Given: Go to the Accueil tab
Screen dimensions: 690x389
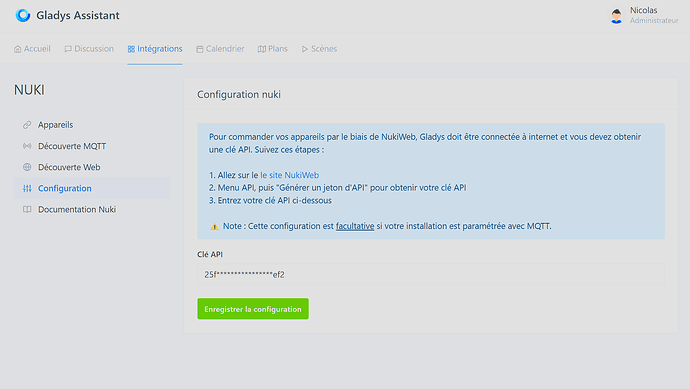Looking at the screenshot, I should point(32,49).
